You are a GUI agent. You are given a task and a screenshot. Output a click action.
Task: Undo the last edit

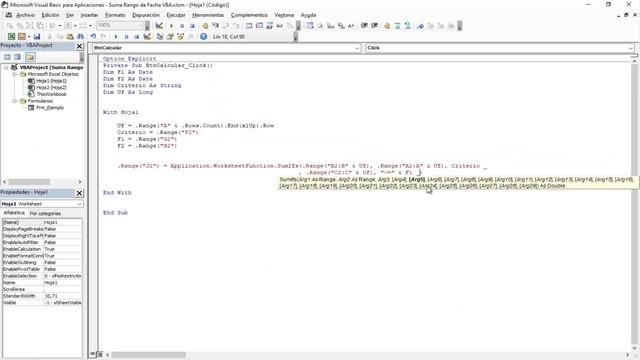point(93,37)
